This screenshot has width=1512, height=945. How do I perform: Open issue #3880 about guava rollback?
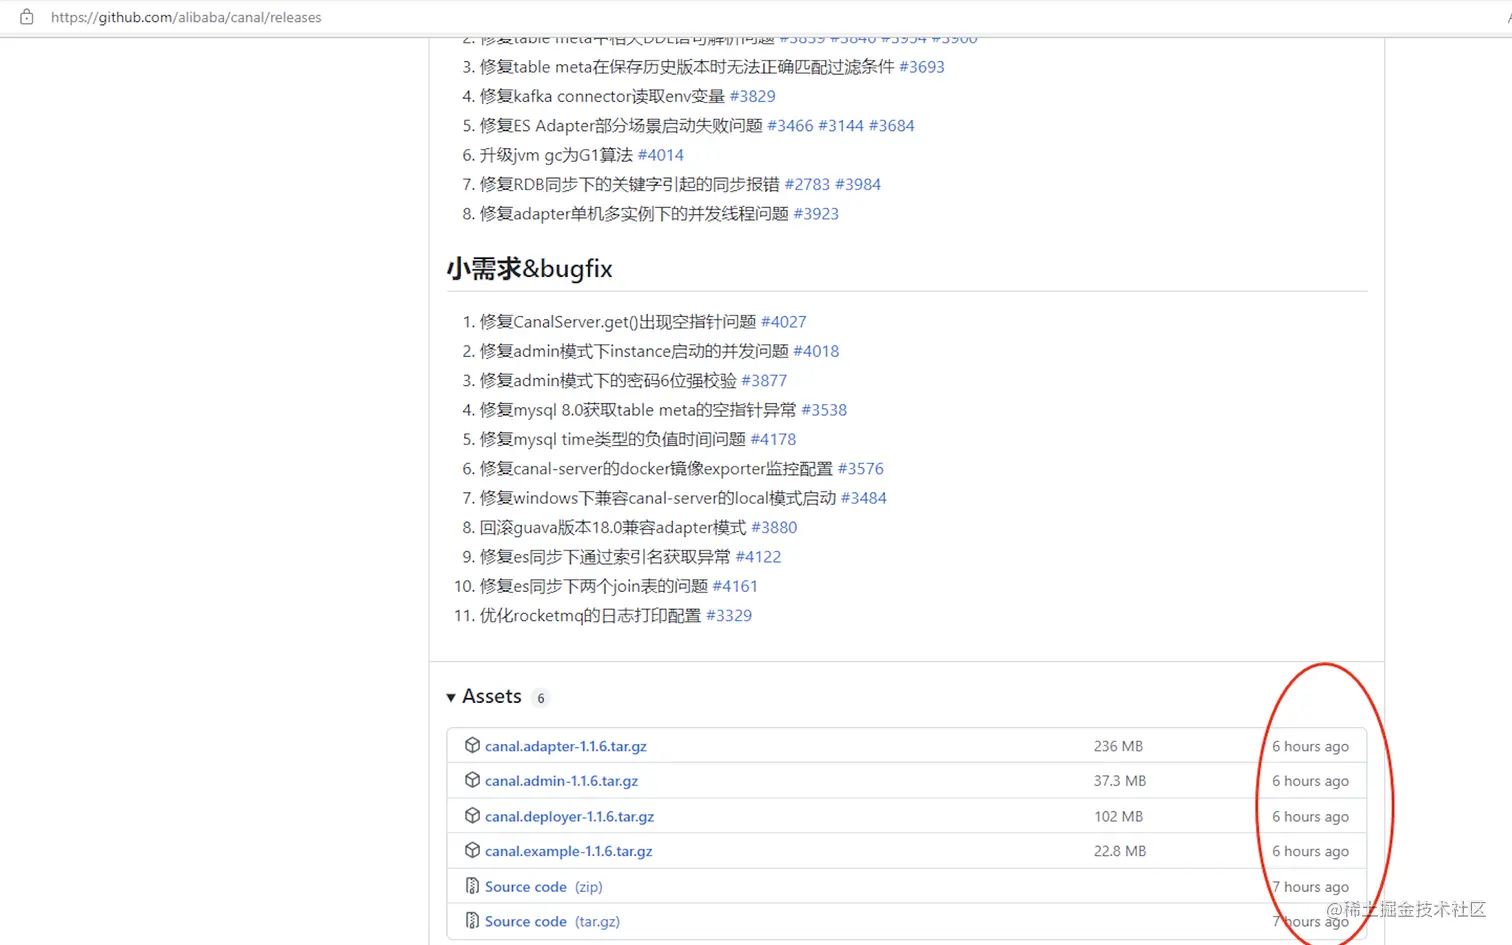tap(774, 527)
